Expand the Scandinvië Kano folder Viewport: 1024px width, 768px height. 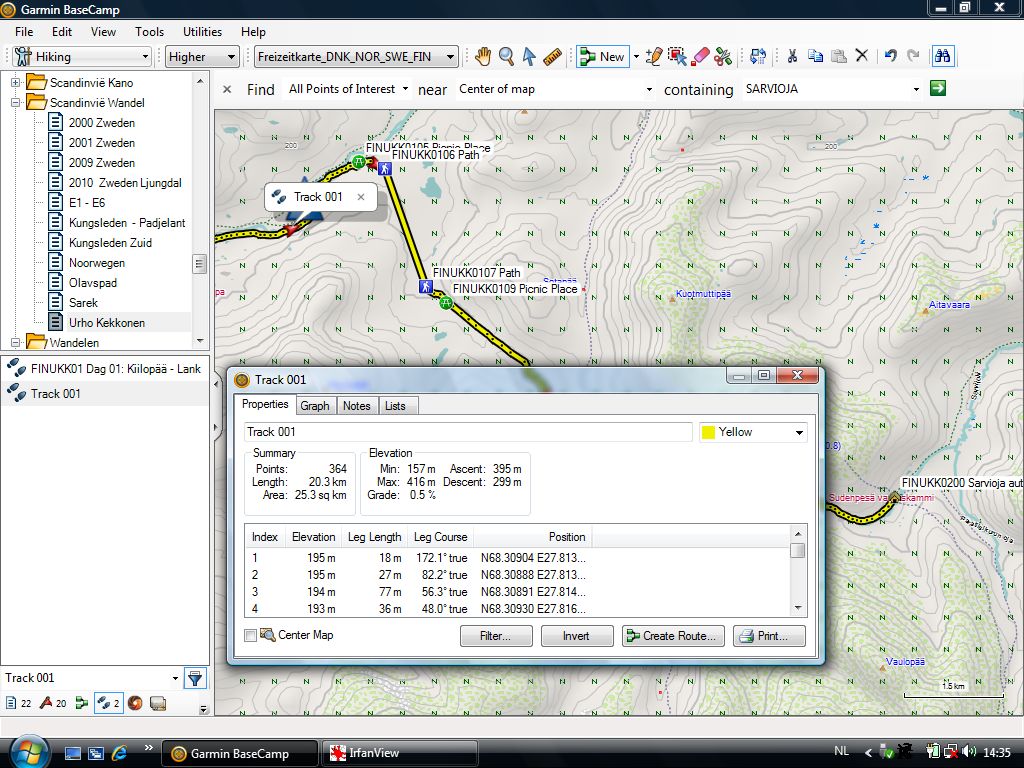(16, 82)
